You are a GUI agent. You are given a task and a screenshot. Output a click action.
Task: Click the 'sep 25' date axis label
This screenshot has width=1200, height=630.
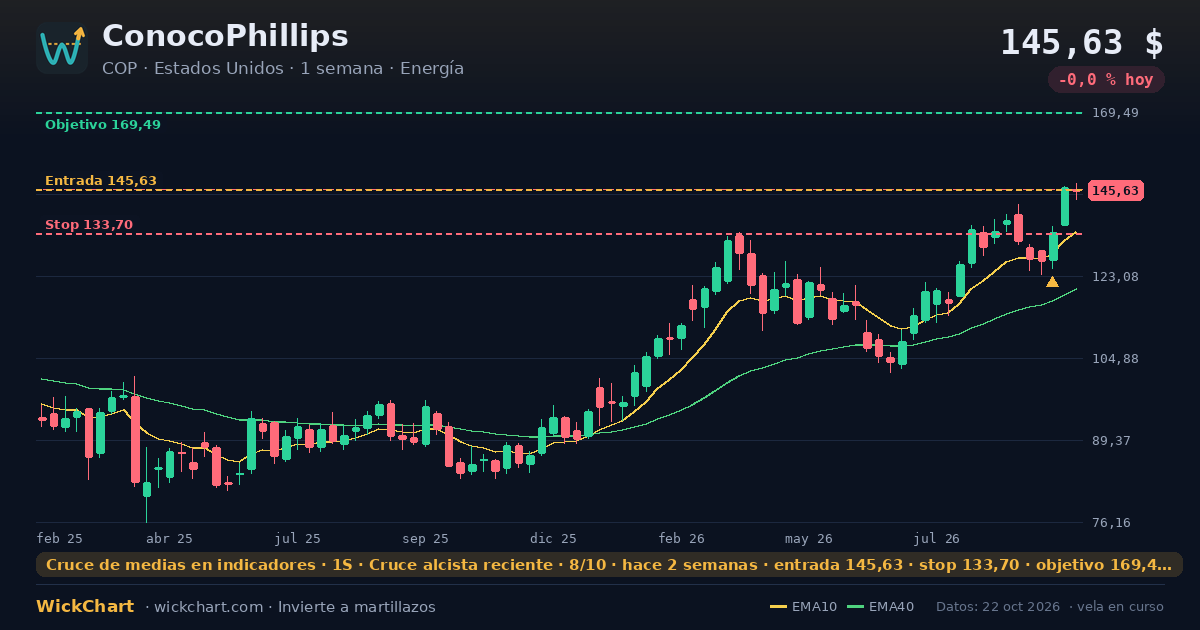(426, 538)
